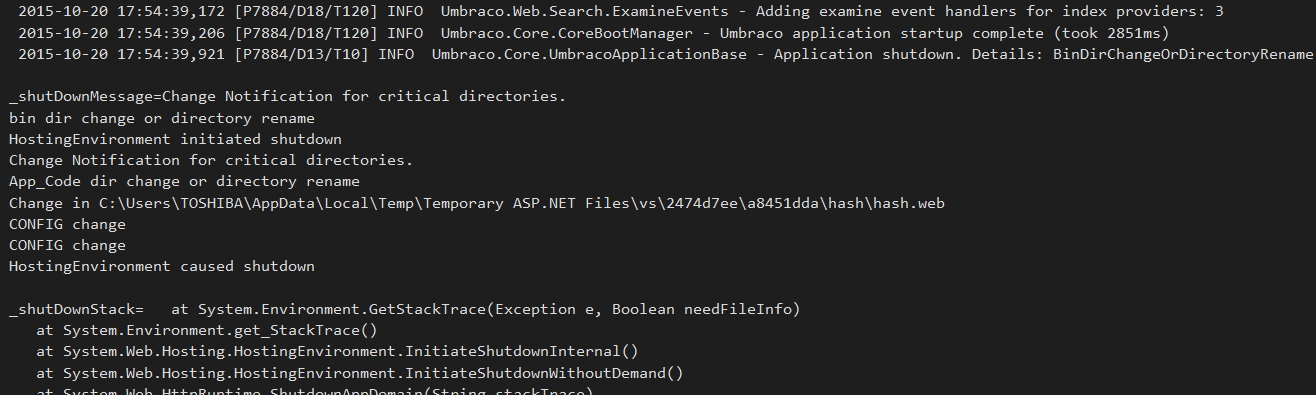Click the 'took 2851ms' startup text
This screenshot has height=395, width=1316.
pos(1112,33)
